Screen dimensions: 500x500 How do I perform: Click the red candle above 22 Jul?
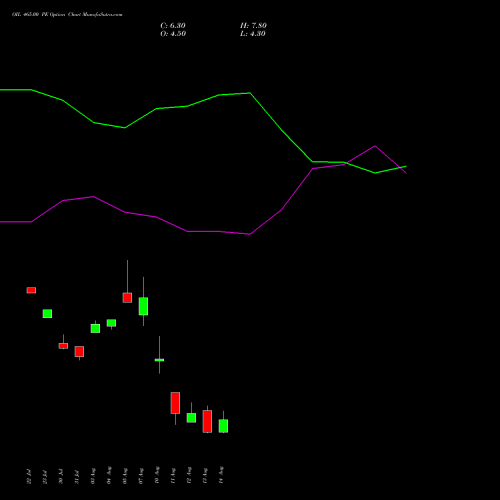pos(31,290)
